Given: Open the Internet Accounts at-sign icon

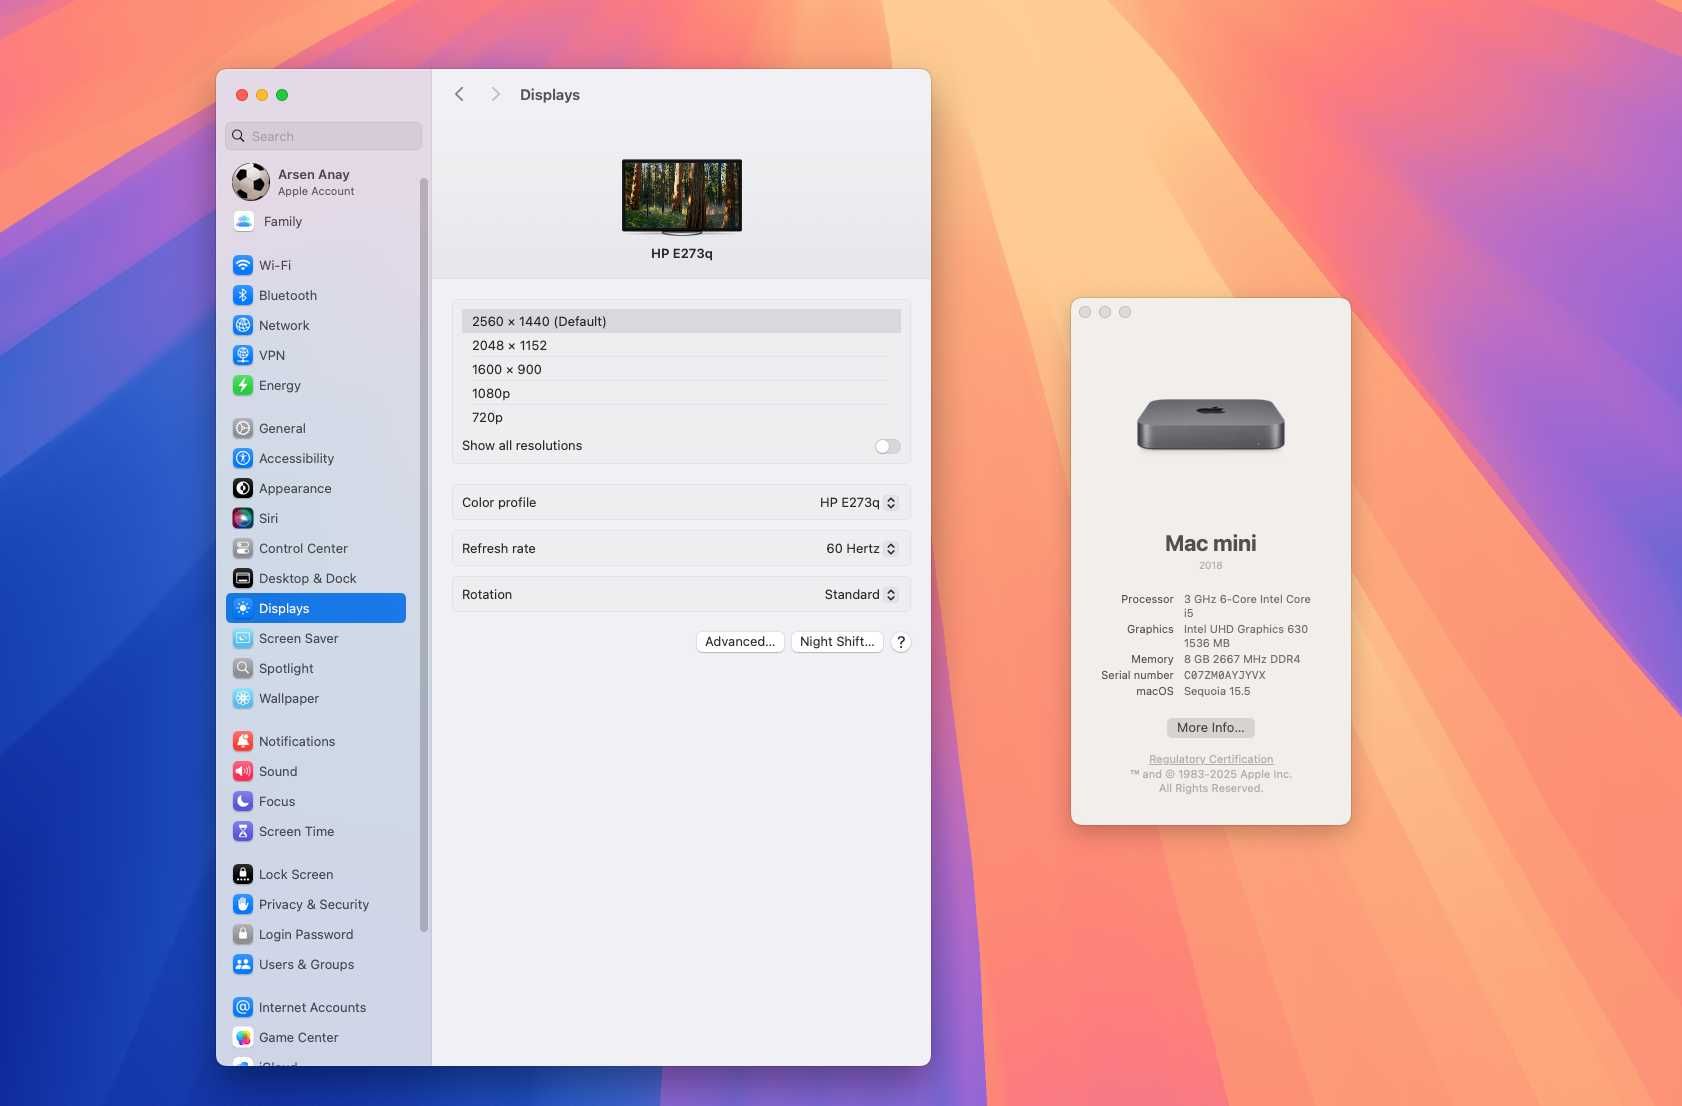Looking at the screenshot, I should (x=243, y=1007).
